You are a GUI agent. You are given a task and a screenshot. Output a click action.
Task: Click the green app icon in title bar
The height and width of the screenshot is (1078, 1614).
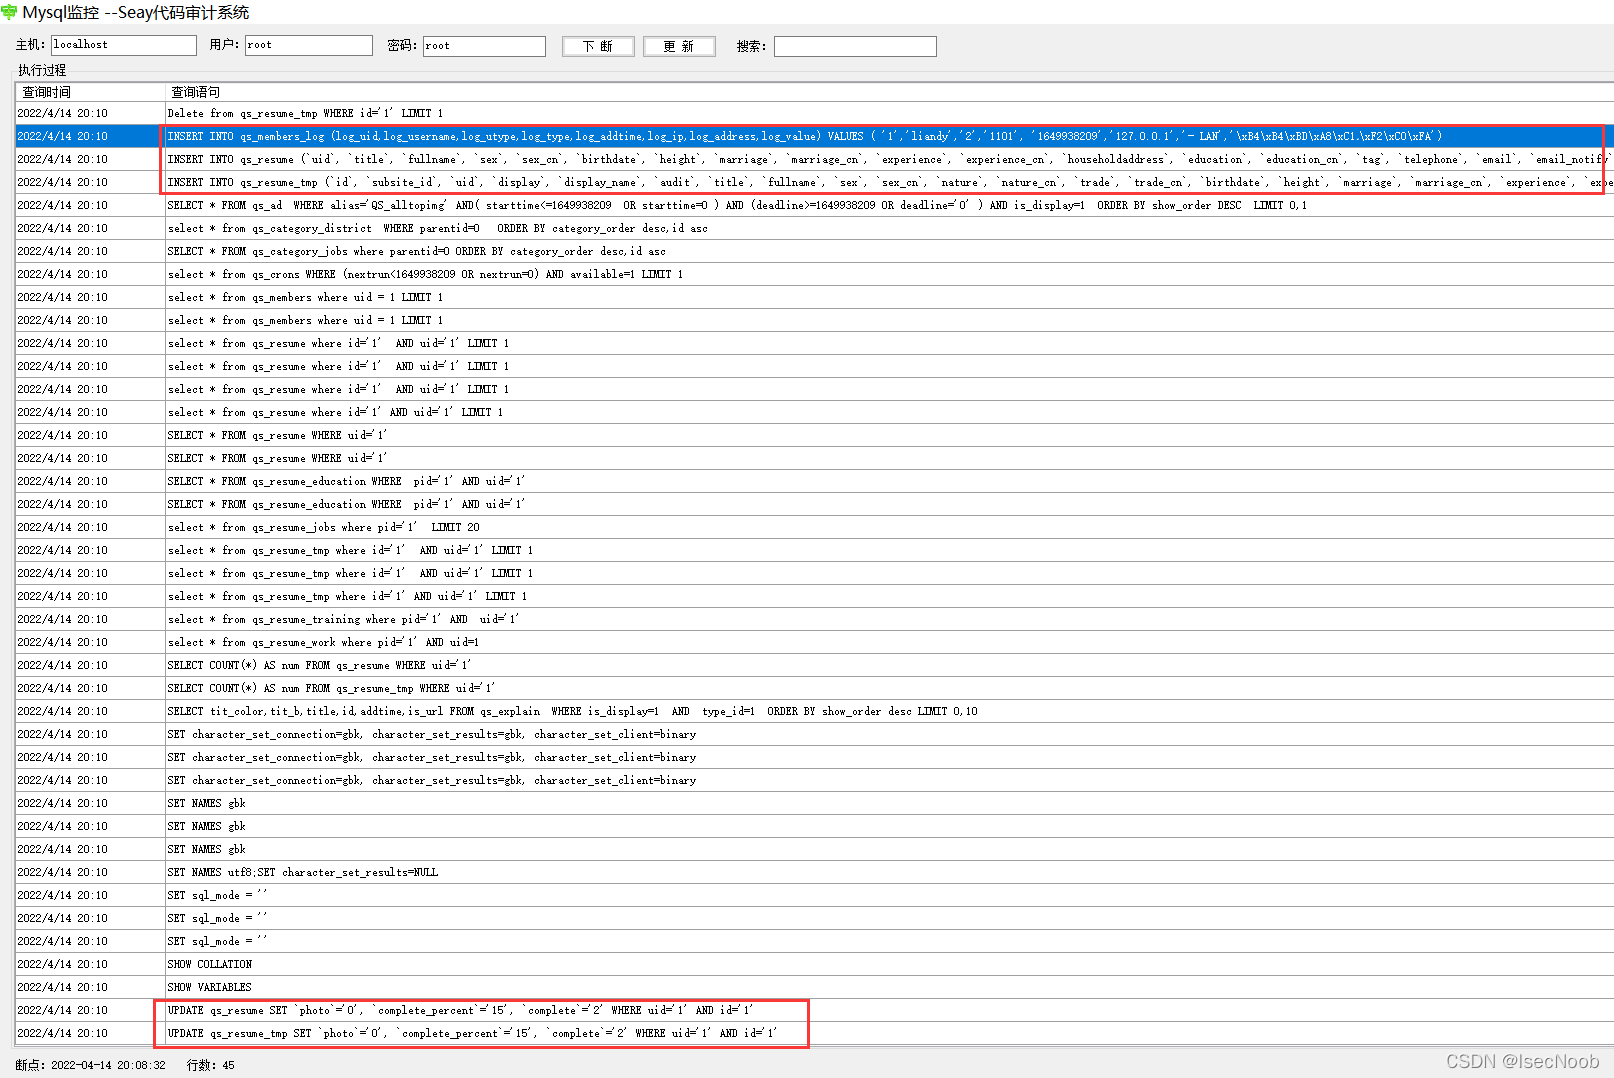tap(10, 12)
